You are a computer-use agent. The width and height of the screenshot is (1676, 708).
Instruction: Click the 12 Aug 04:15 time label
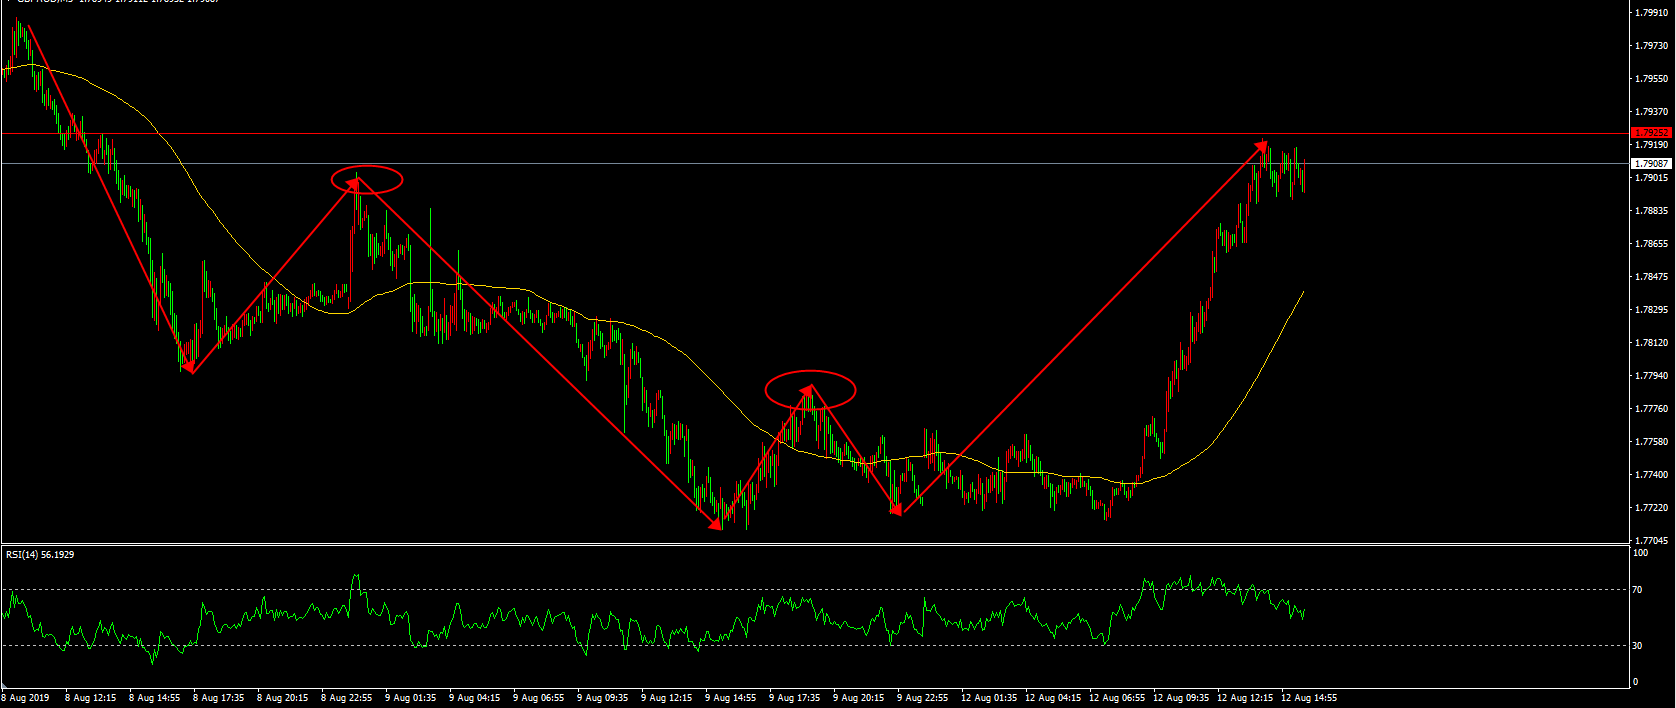pos(1053,698)
